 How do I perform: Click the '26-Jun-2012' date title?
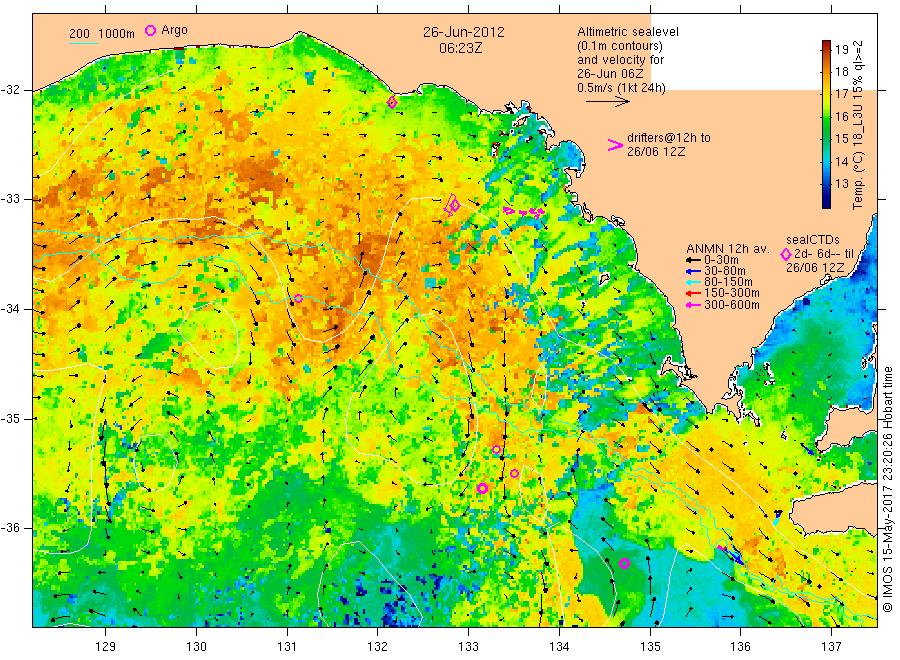tap(464, 32)
